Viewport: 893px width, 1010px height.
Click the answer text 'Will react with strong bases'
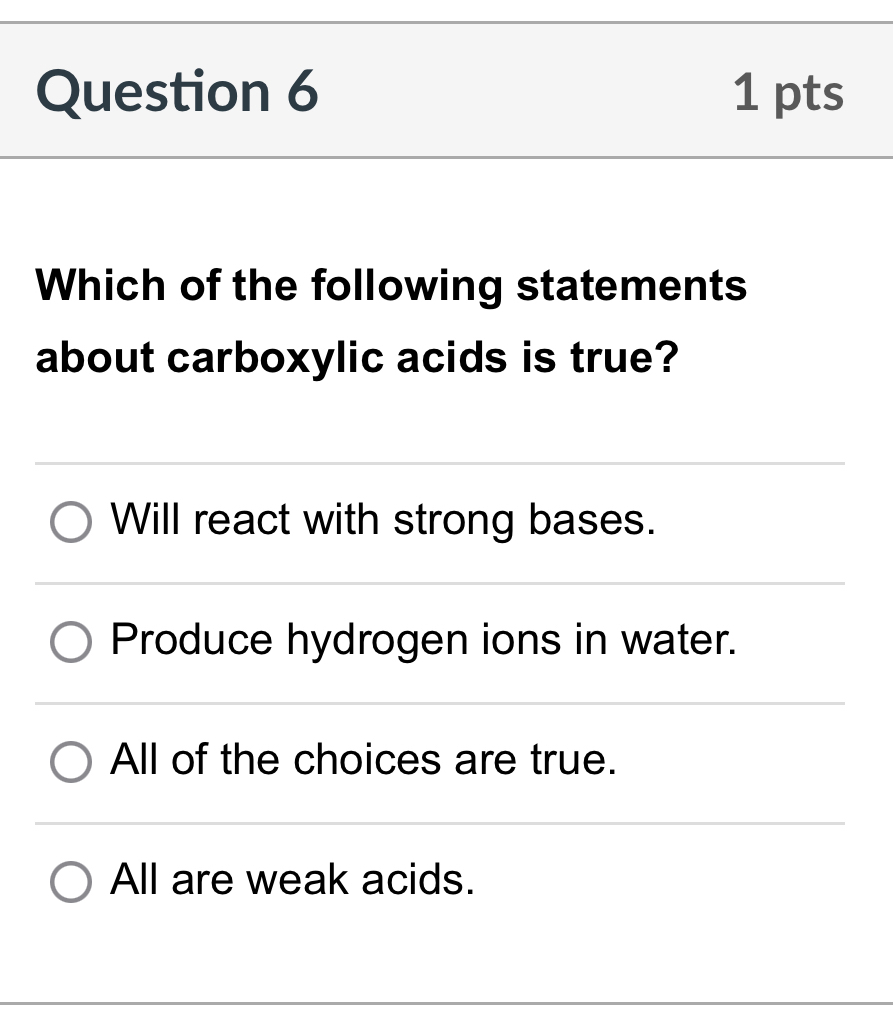pos(383,519)
